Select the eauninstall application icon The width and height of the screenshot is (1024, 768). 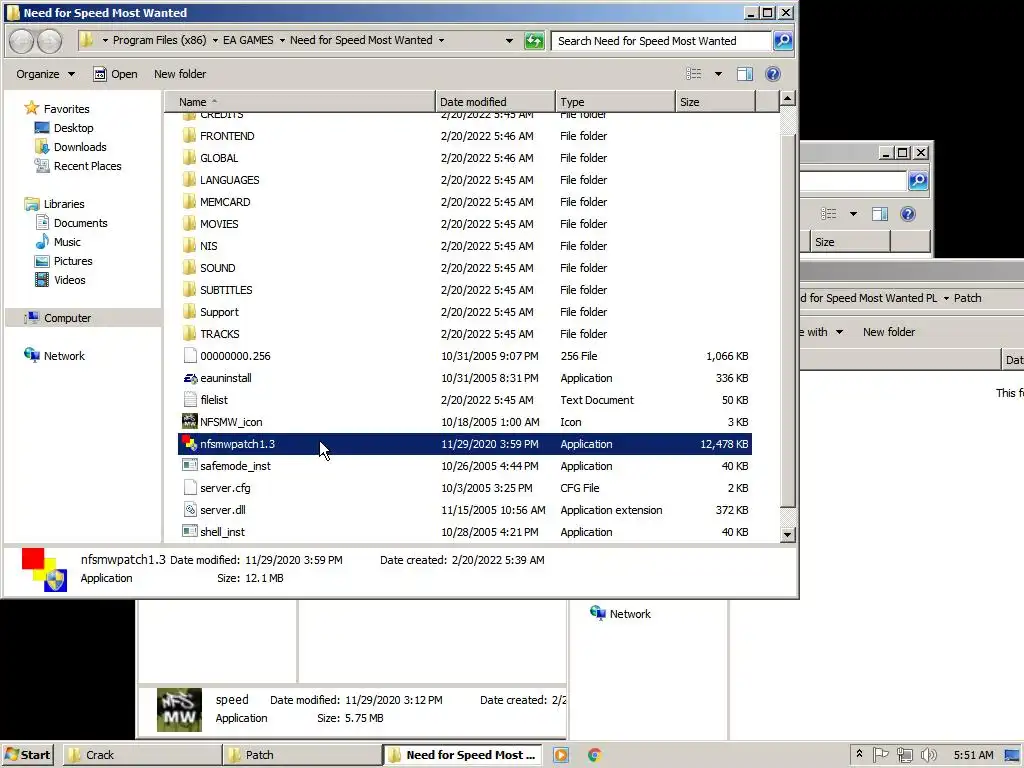coord(190,378)
